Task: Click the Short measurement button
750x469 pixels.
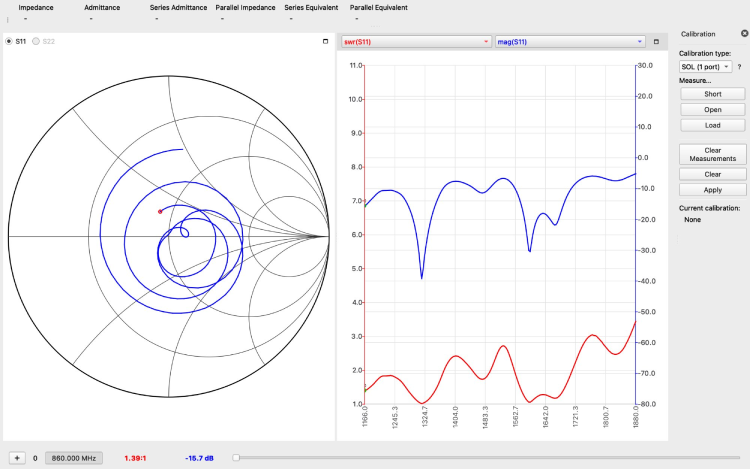Action: click(712, 94)
